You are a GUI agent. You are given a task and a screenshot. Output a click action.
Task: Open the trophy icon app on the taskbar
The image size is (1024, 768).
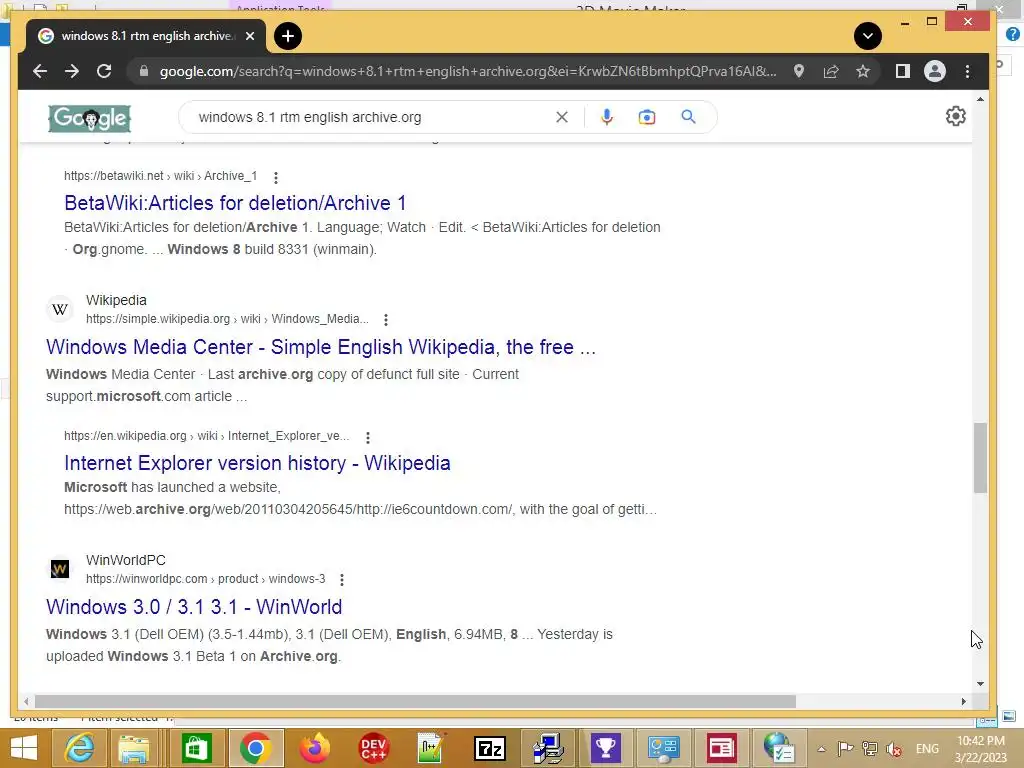pyautogui.click(x=605, y=748)
